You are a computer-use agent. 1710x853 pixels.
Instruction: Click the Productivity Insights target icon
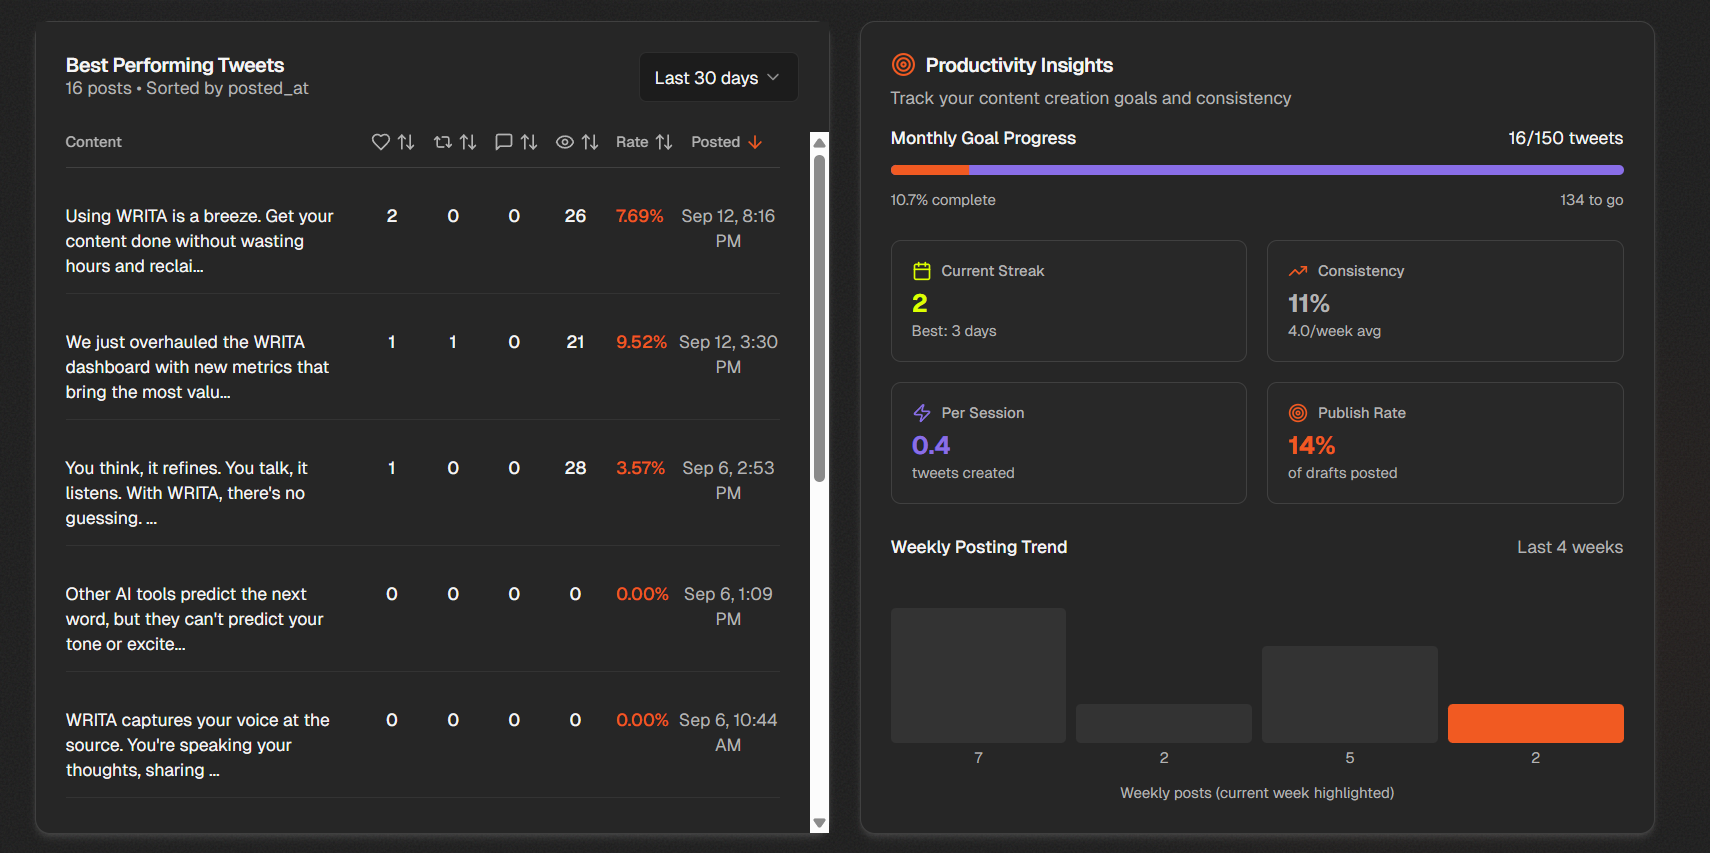[903, 65]
